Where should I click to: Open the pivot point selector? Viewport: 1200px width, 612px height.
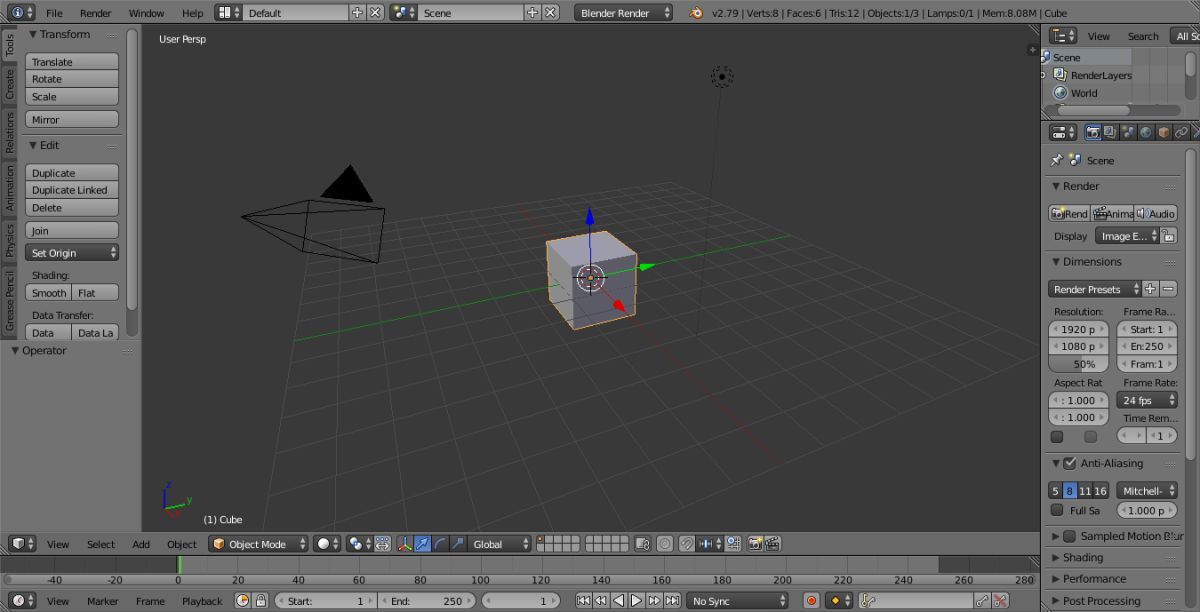[x=359, y=544]
